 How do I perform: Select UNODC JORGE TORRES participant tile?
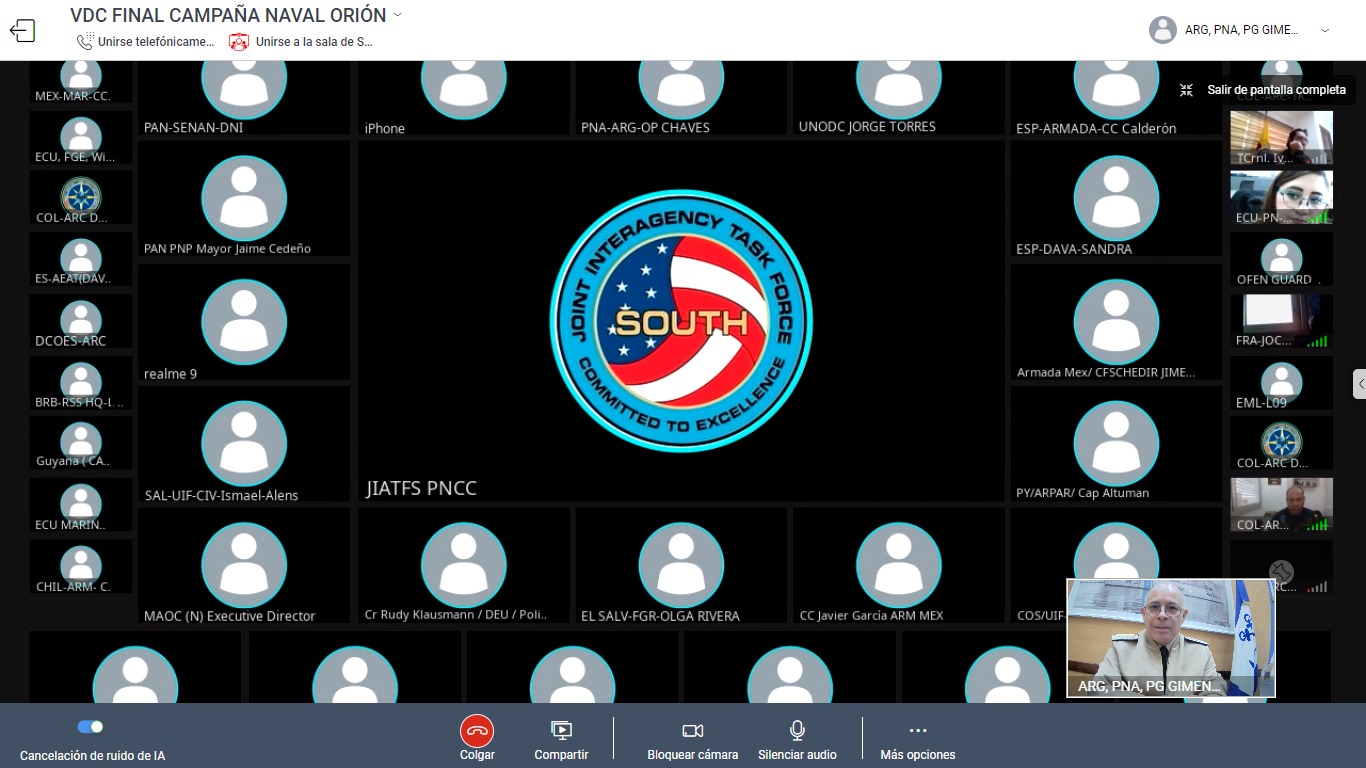(x=898, y=98)
